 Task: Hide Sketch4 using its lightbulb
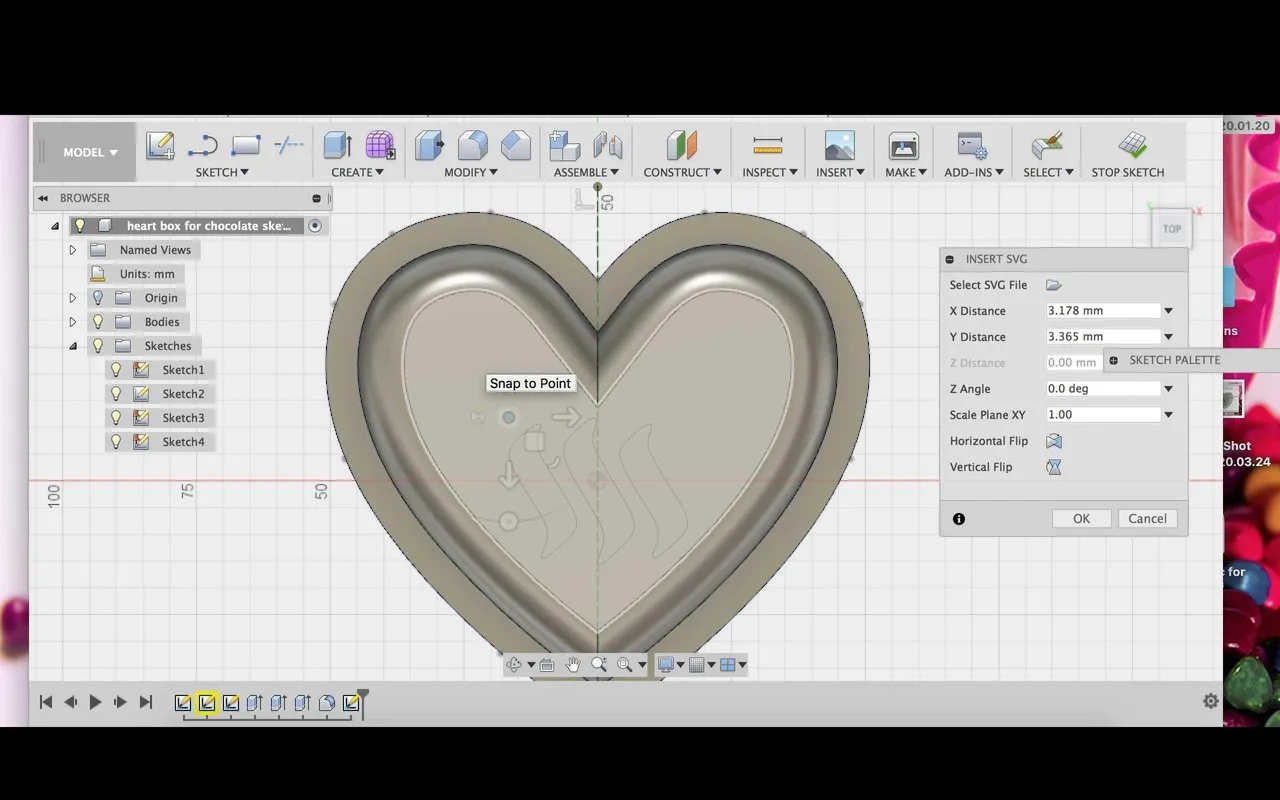pos(116,442)
